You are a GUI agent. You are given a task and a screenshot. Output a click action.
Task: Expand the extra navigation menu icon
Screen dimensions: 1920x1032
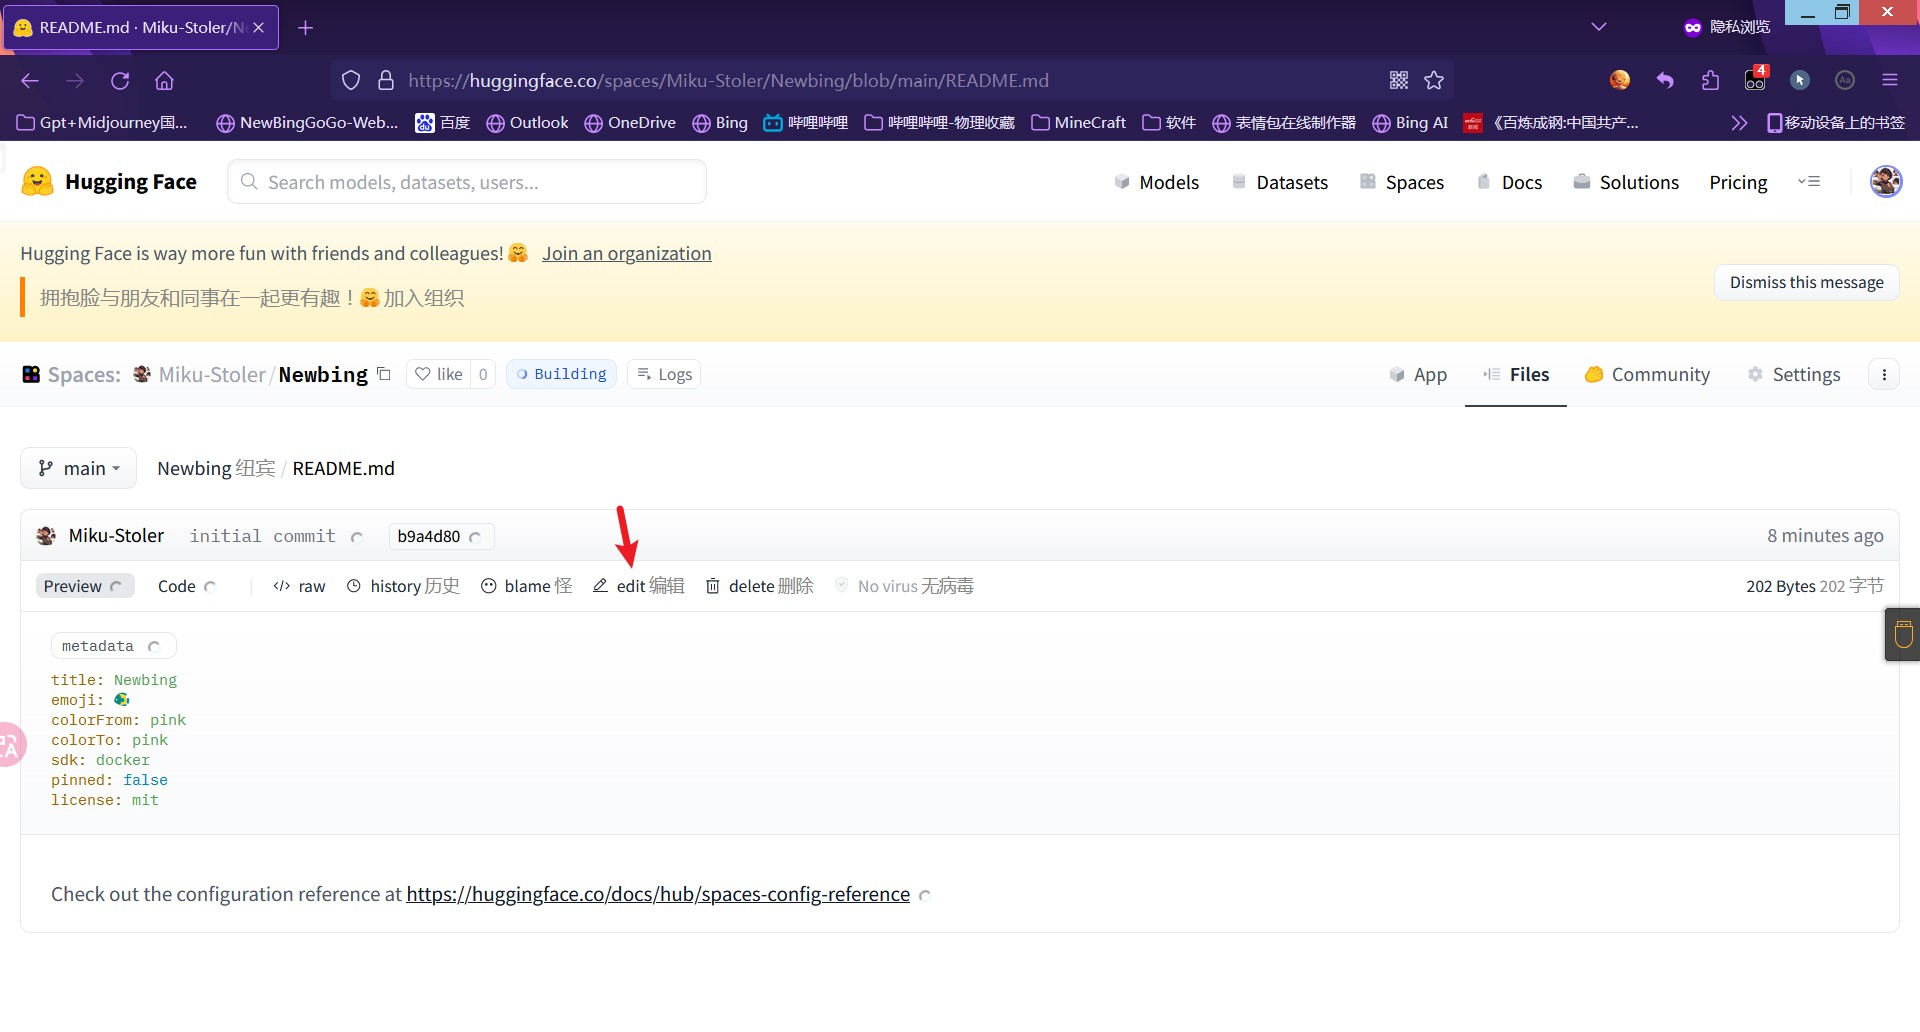click(x=1809, y=182)
